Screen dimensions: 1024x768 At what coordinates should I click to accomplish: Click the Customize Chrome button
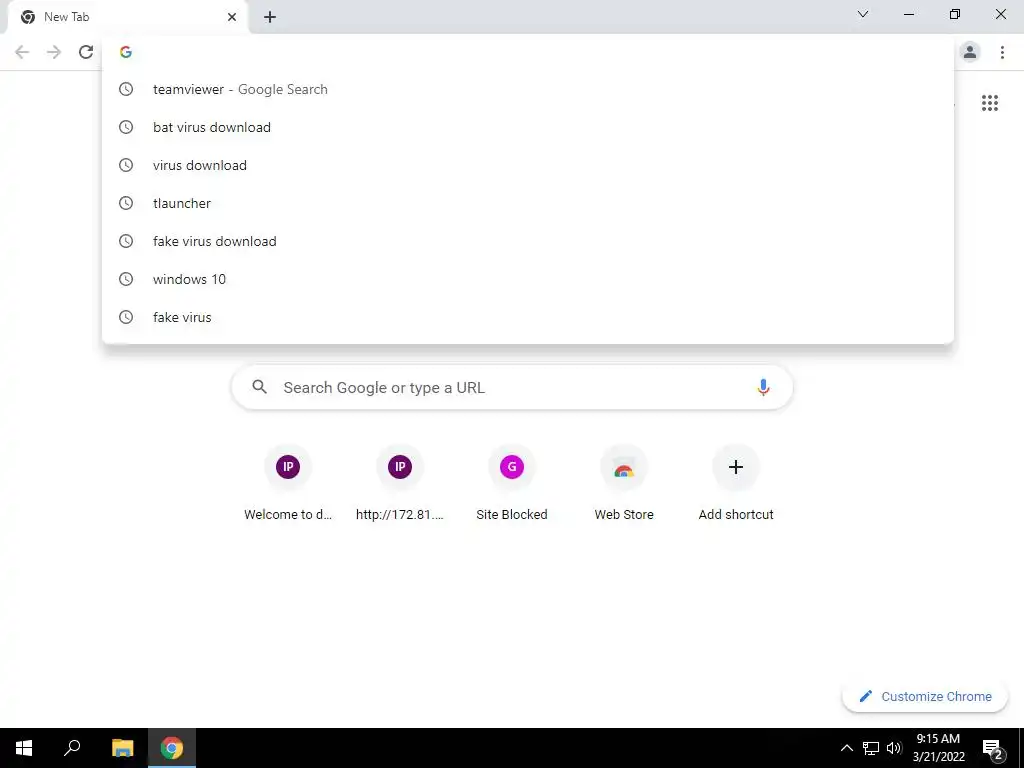point(925,696)
